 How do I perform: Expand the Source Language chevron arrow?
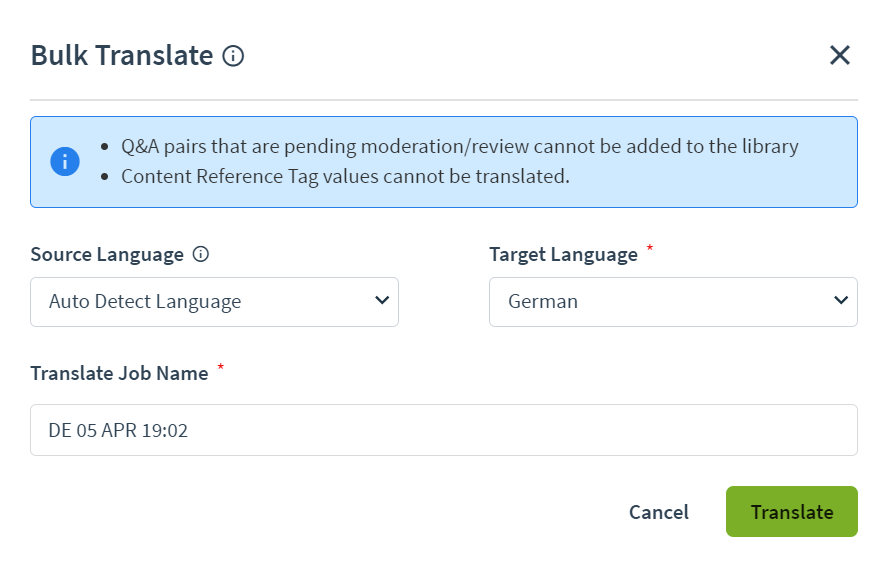tap(382, 301)
